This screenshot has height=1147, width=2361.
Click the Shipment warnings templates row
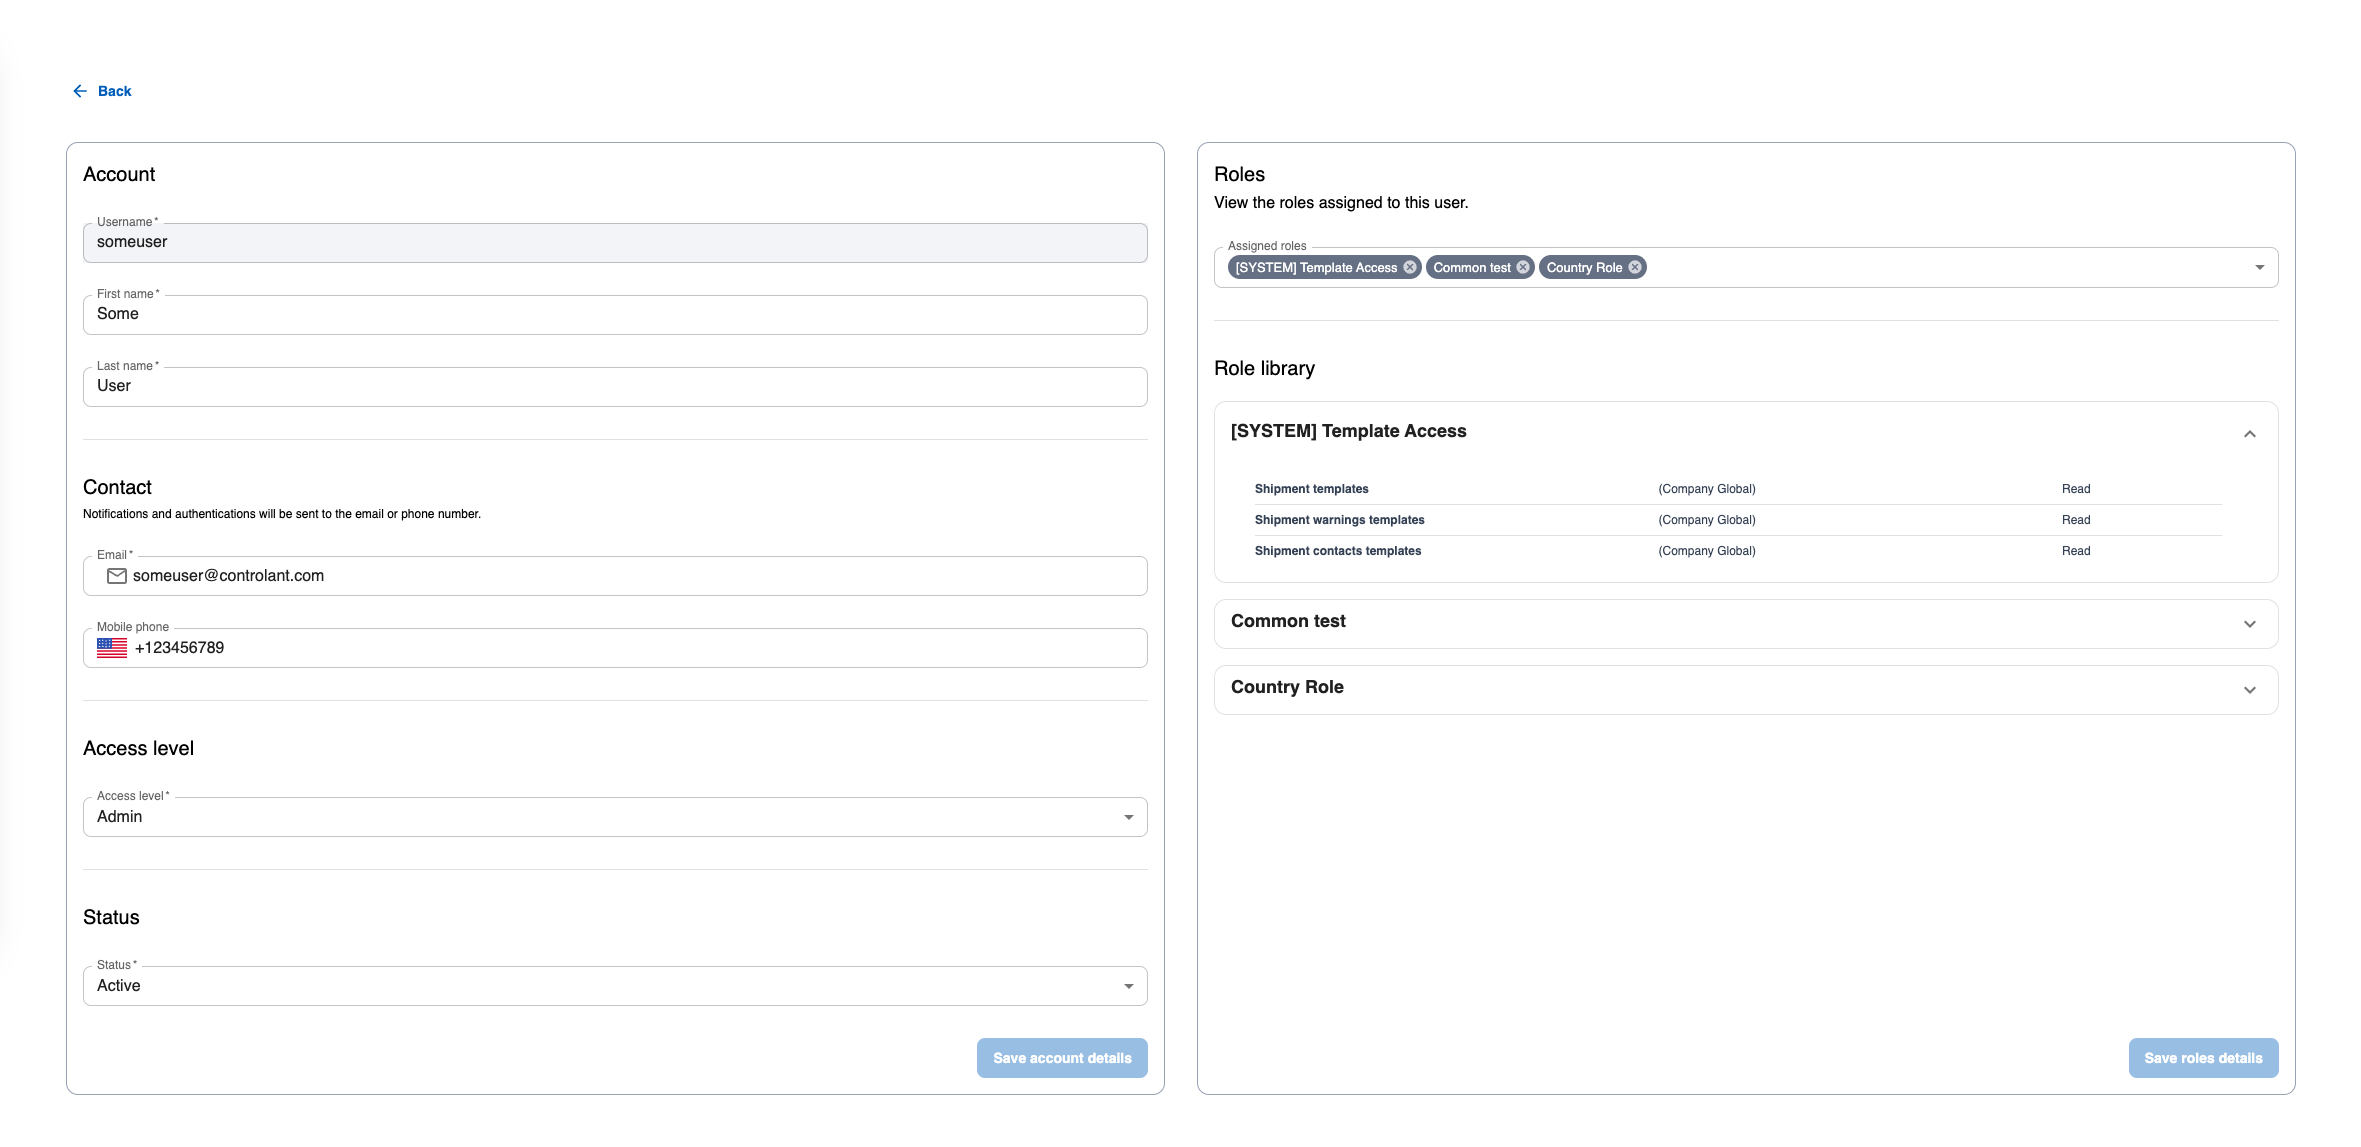coord(1738,520)
